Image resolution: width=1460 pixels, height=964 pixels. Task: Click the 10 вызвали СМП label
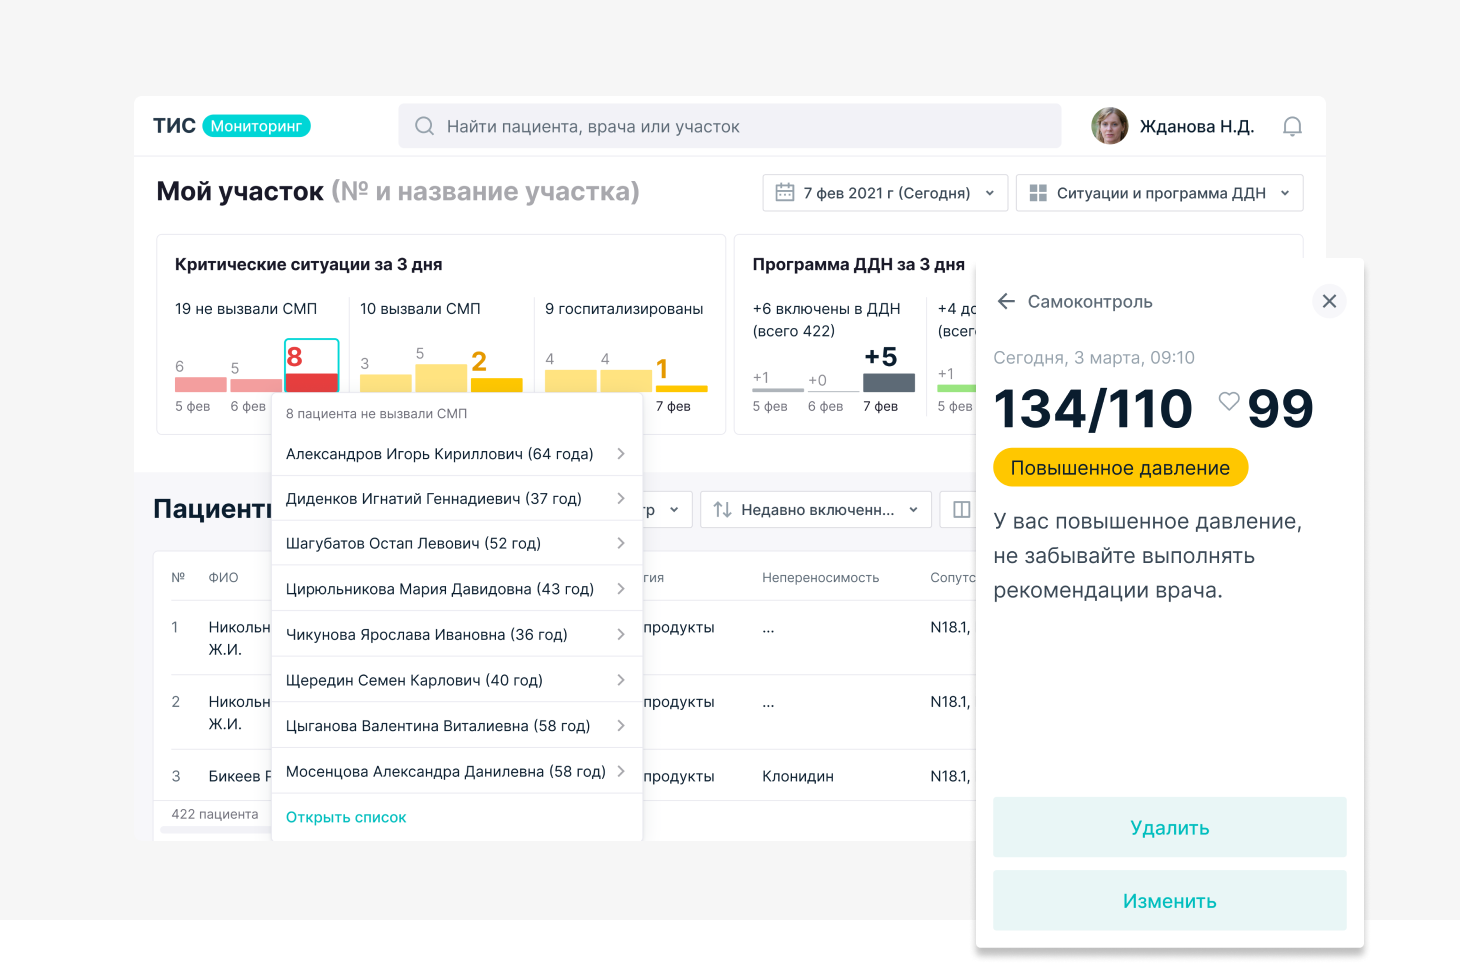420,309
